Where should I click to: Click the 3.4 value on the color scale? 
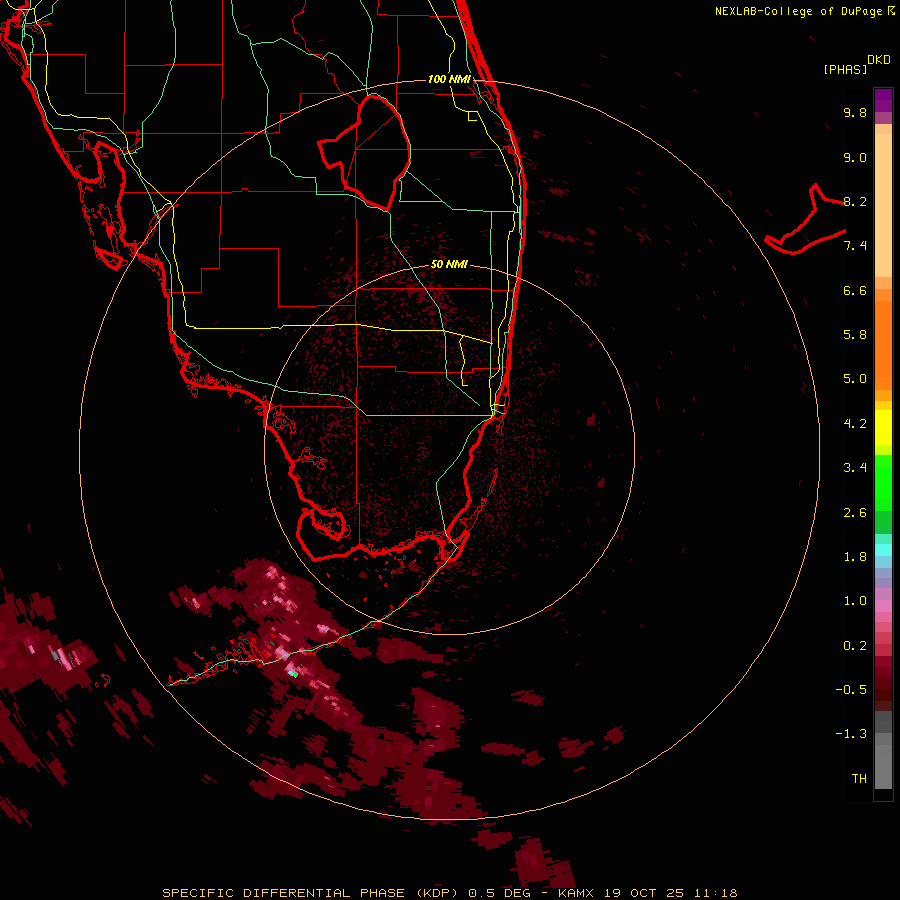click(x=855, y=468)
